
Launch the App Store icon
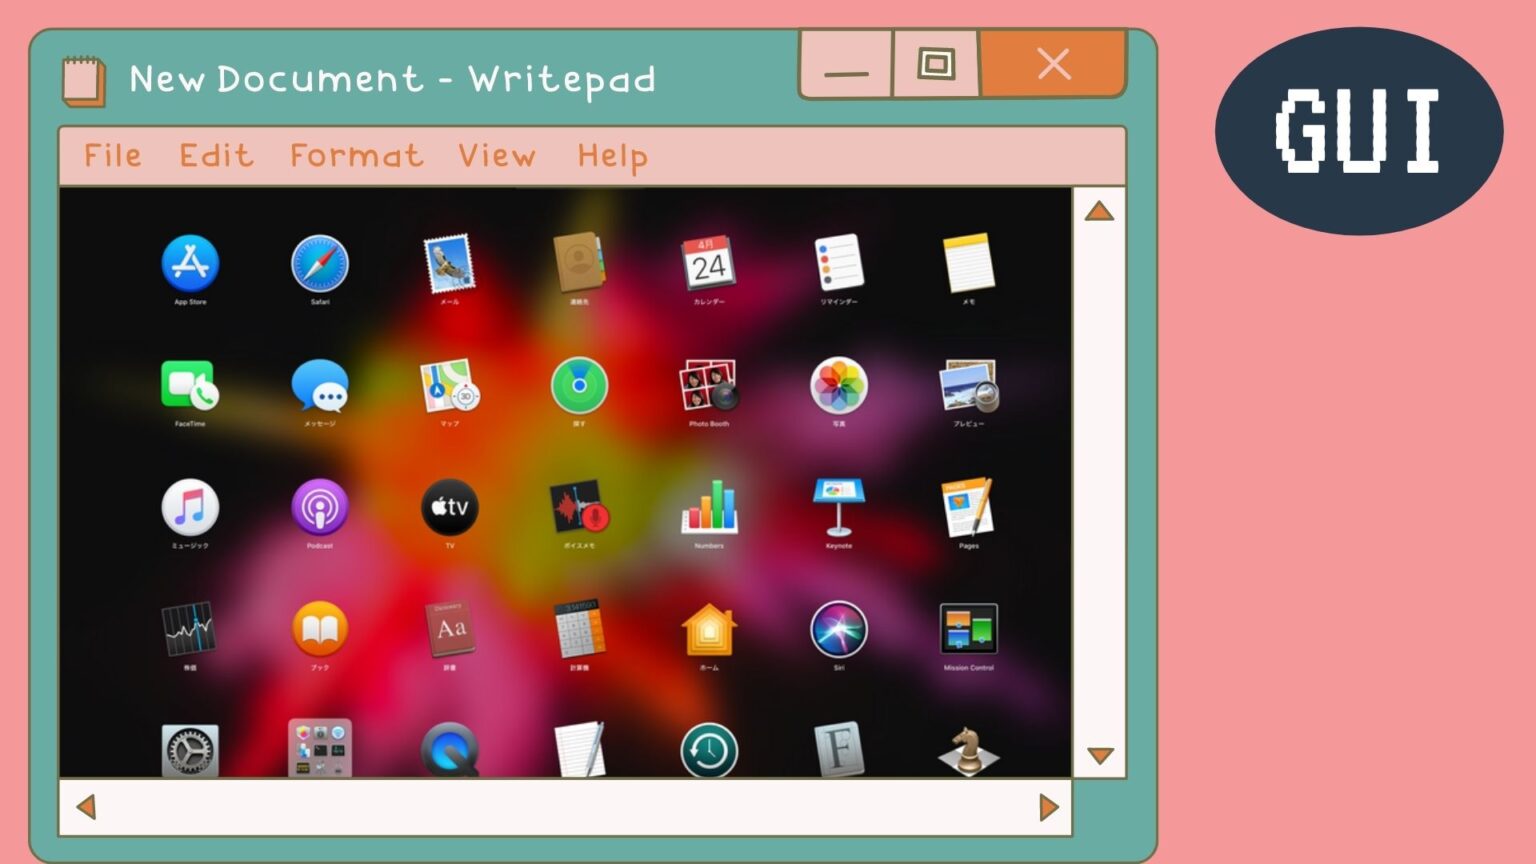(x=190, y=263)
